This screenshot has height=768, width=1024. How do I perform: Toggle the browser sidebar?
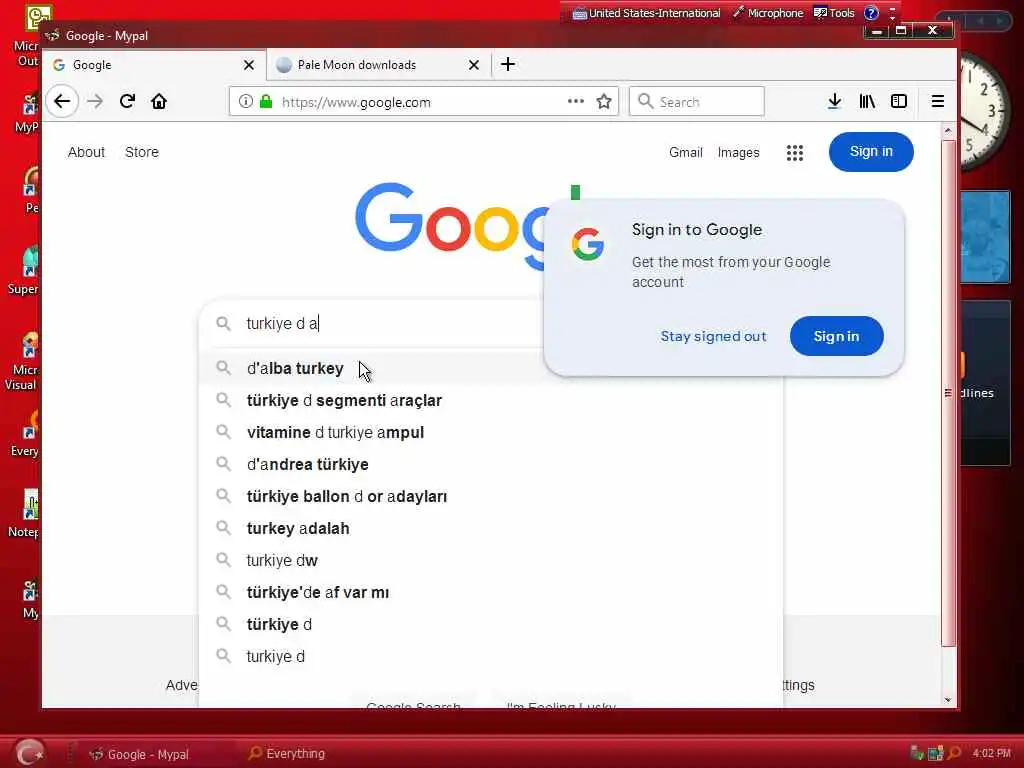pyautogui.click(x=899, y=101)
